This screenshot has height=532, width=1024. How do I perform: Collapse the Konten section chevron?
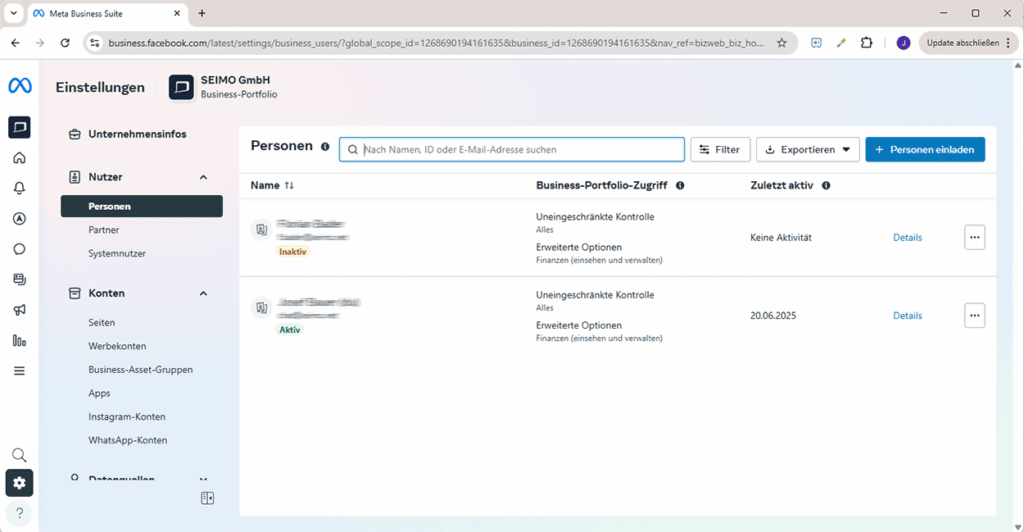[203, 293]
